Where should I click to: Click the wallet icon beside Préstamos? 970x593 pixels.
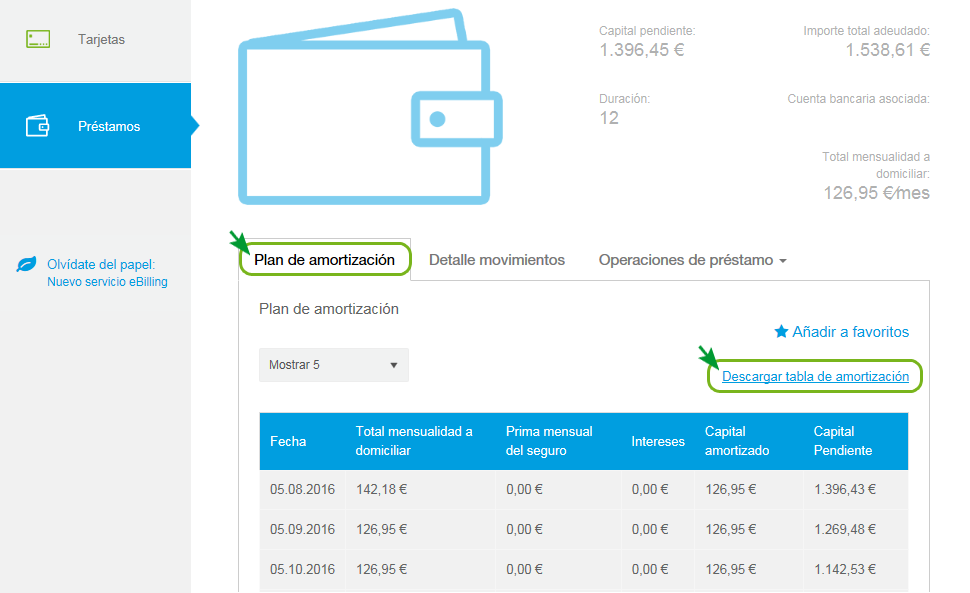point(38,125)
